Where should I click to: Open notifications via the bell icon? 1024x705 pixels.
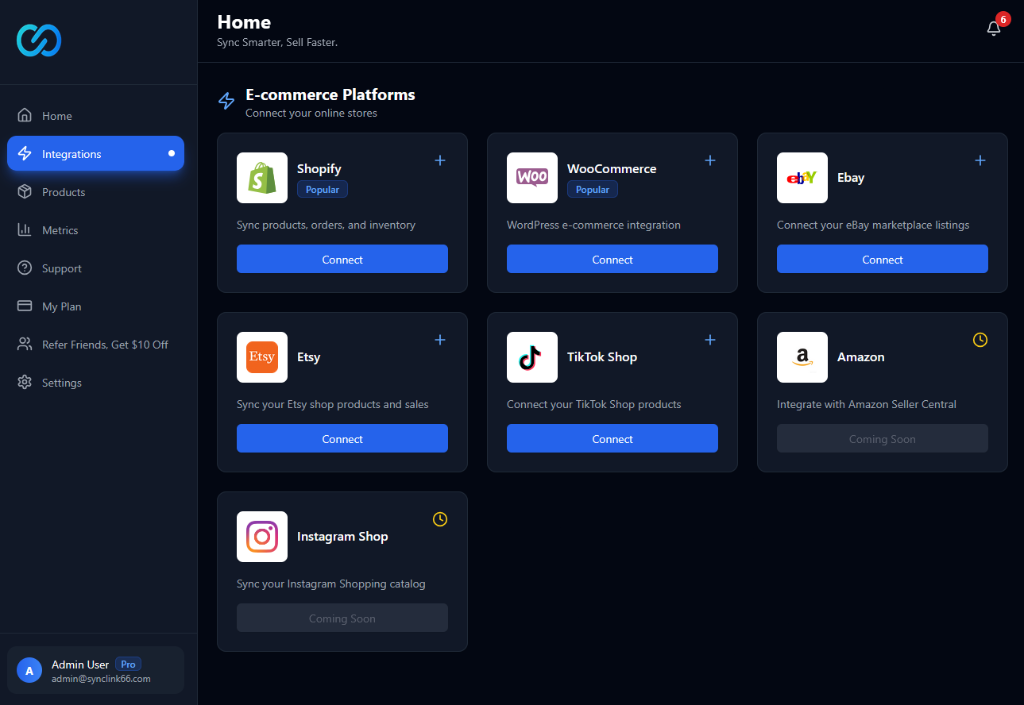tap(993, 28)
